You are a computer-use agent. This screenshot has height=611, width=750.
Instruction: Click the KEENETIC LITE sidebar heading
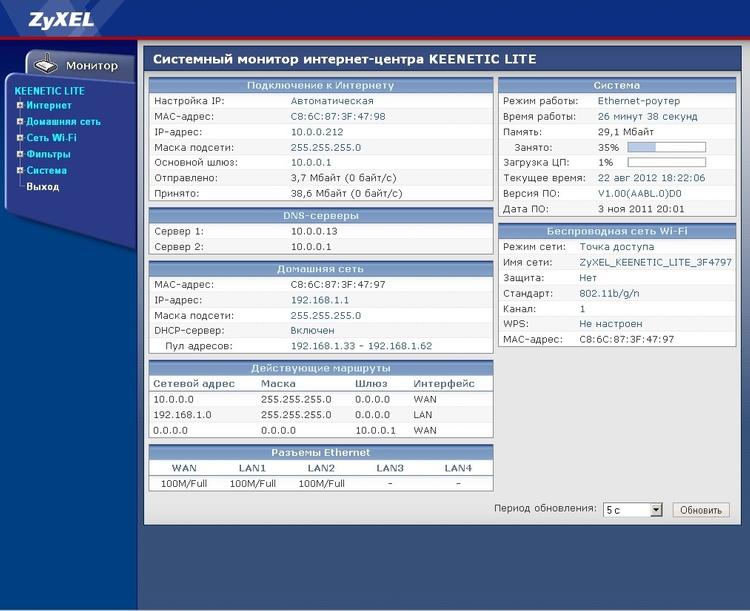(x=49, y=90)
